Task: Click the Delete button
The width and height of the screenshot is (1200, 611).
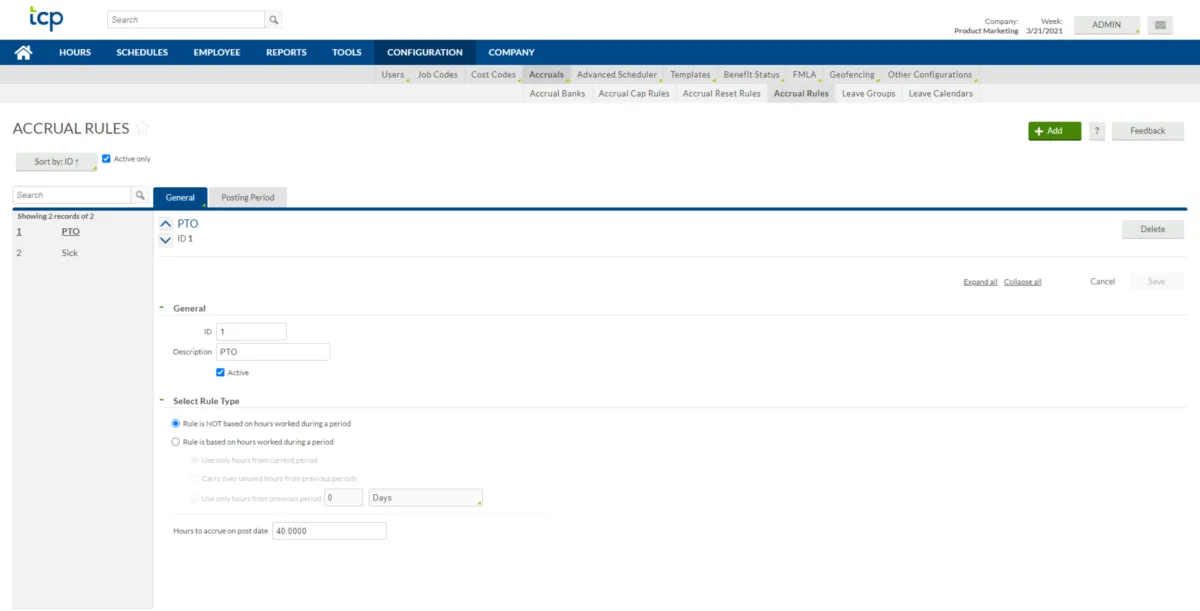Action: [x=1152, y=228]
